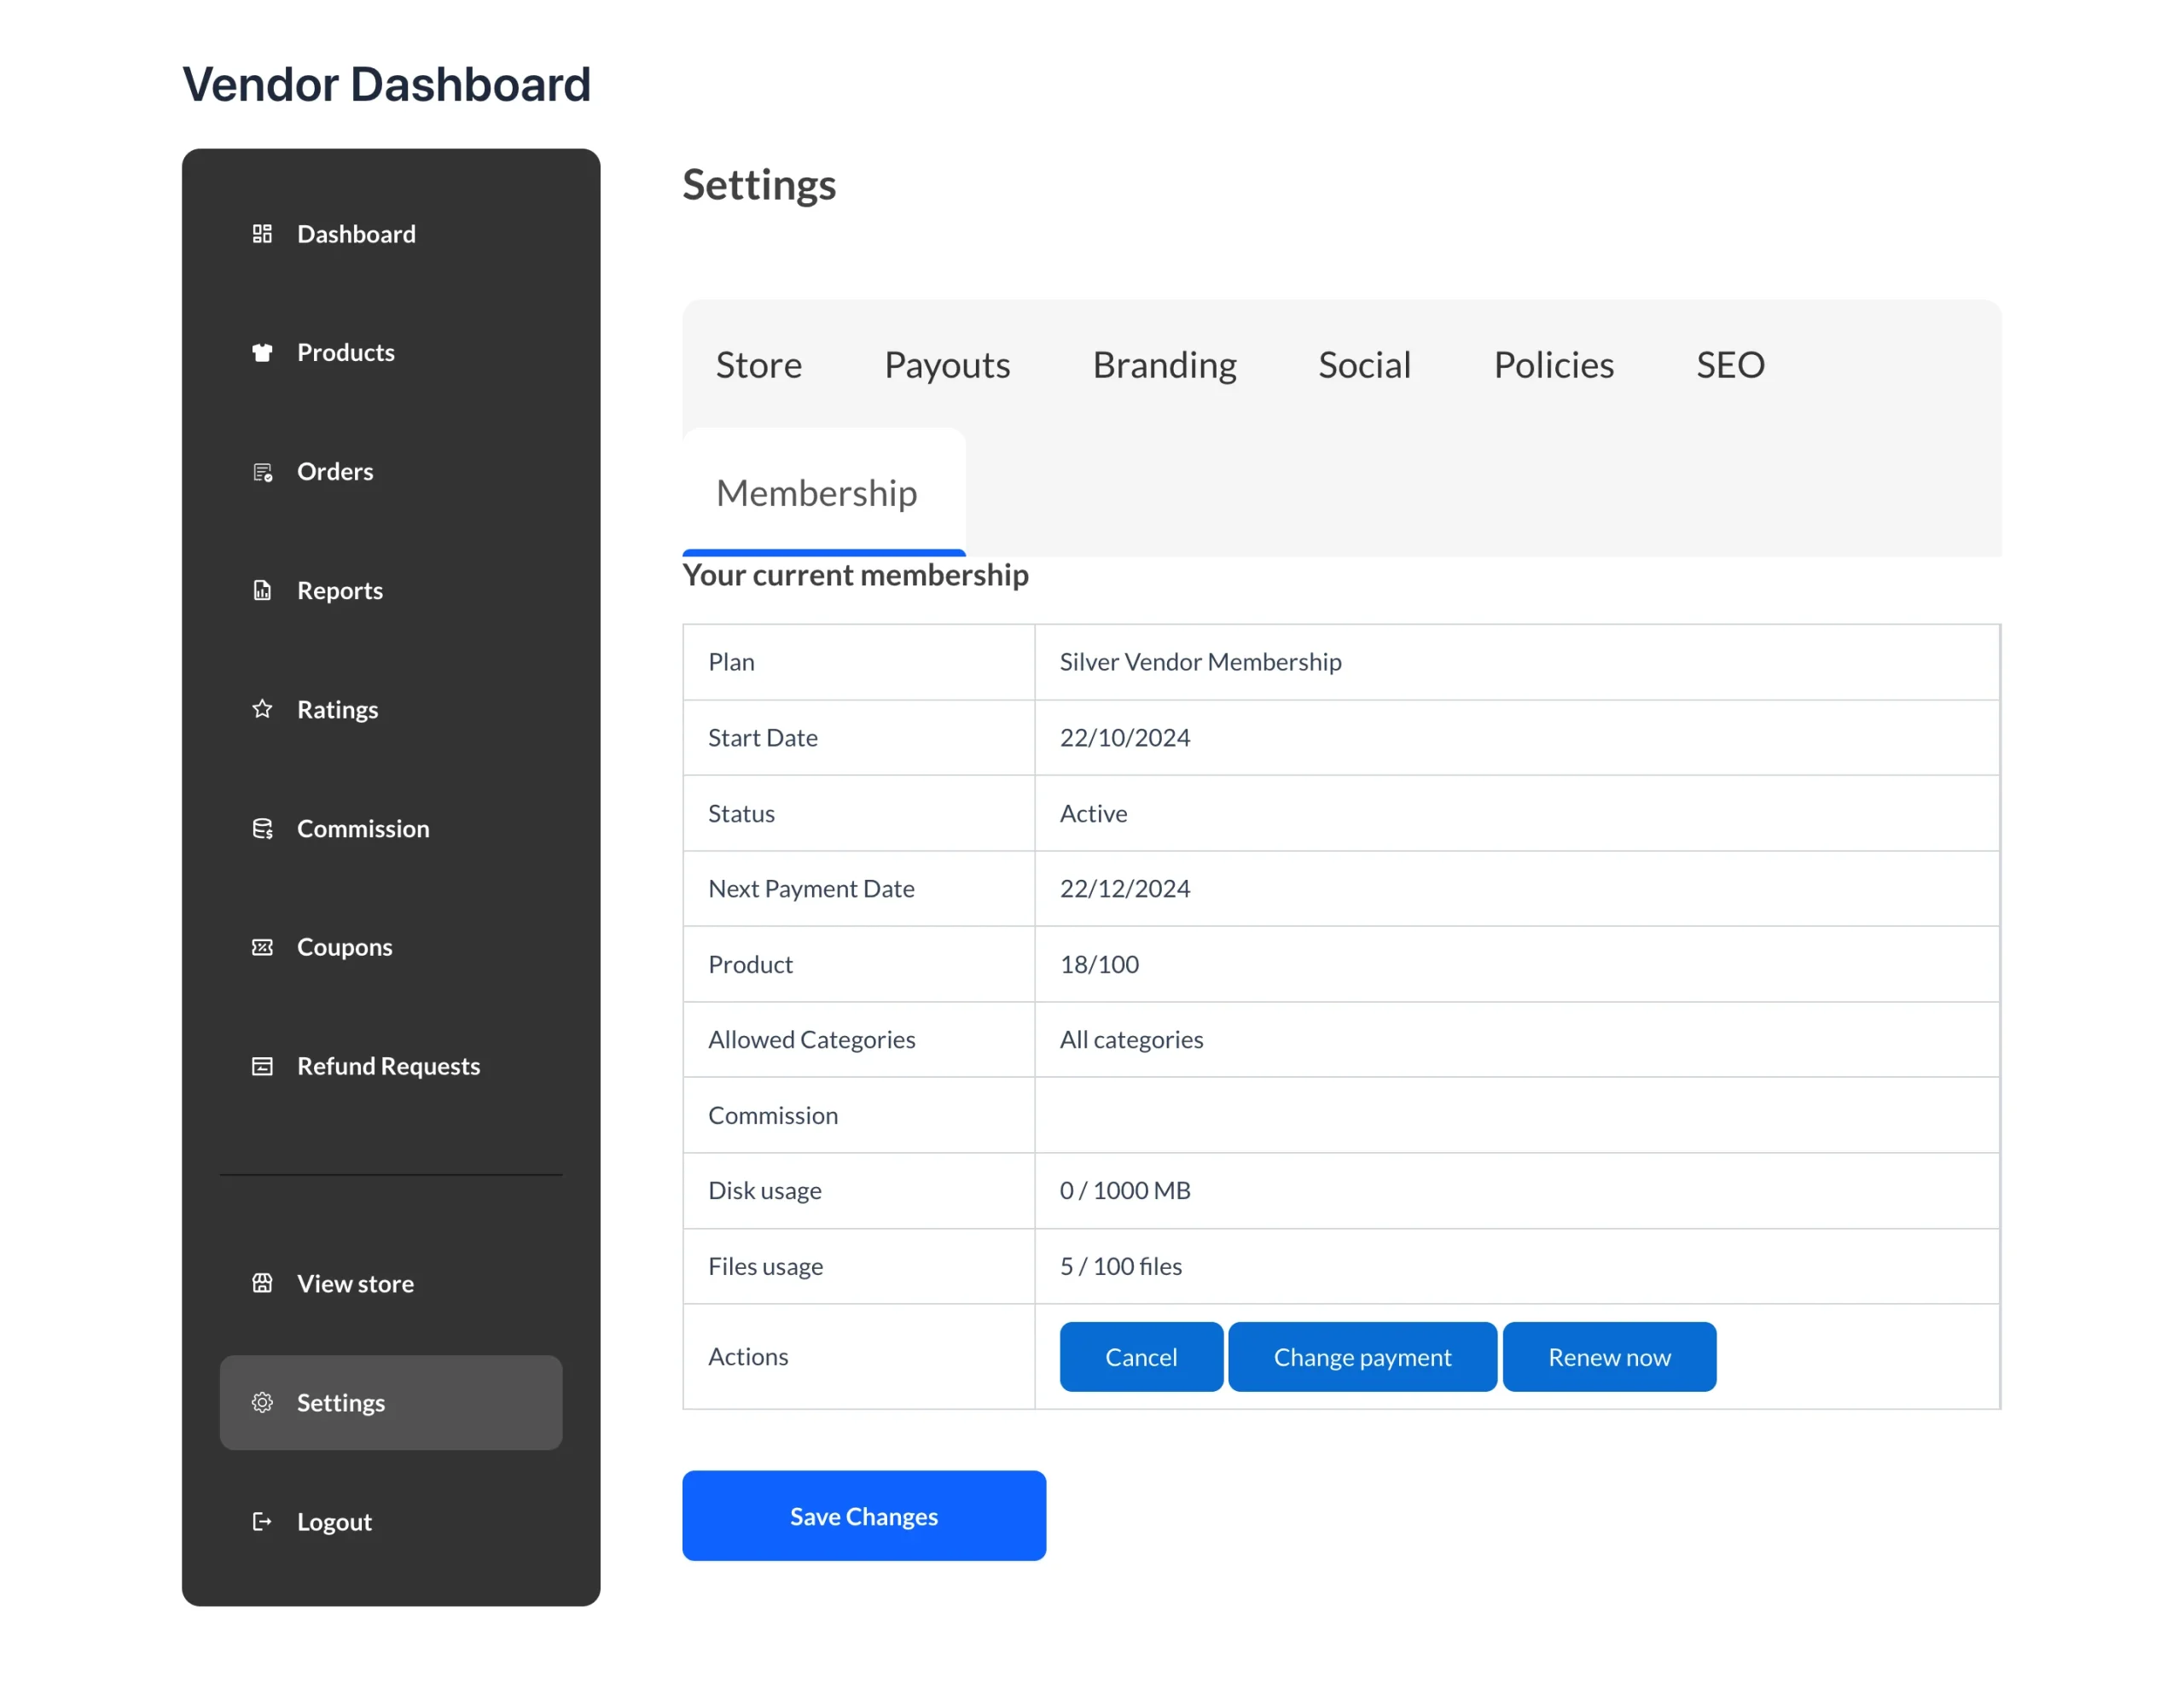Click the Dashboard grid icon in sidebar
The image size is (2184, 1705).
[262, 234]
